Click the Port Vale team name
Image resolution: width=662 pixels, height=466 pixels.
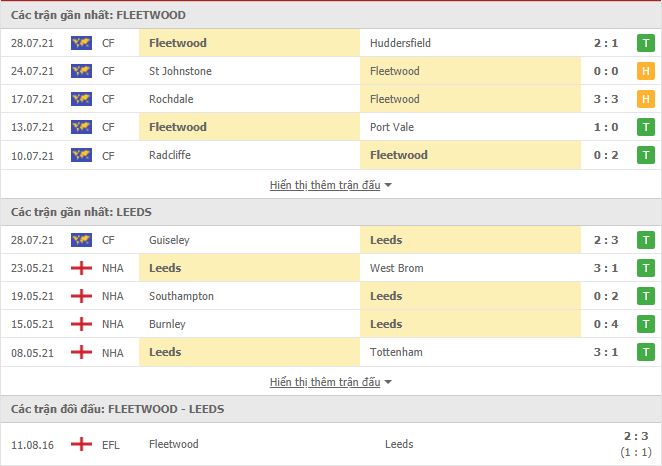(392, 127)
